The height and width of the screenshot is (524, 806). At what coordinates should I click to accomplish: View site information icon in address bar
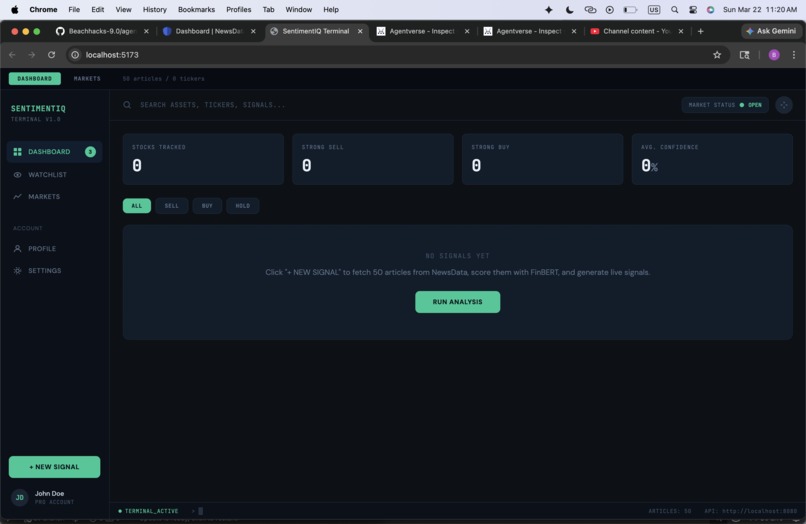(x=75, y=55)
